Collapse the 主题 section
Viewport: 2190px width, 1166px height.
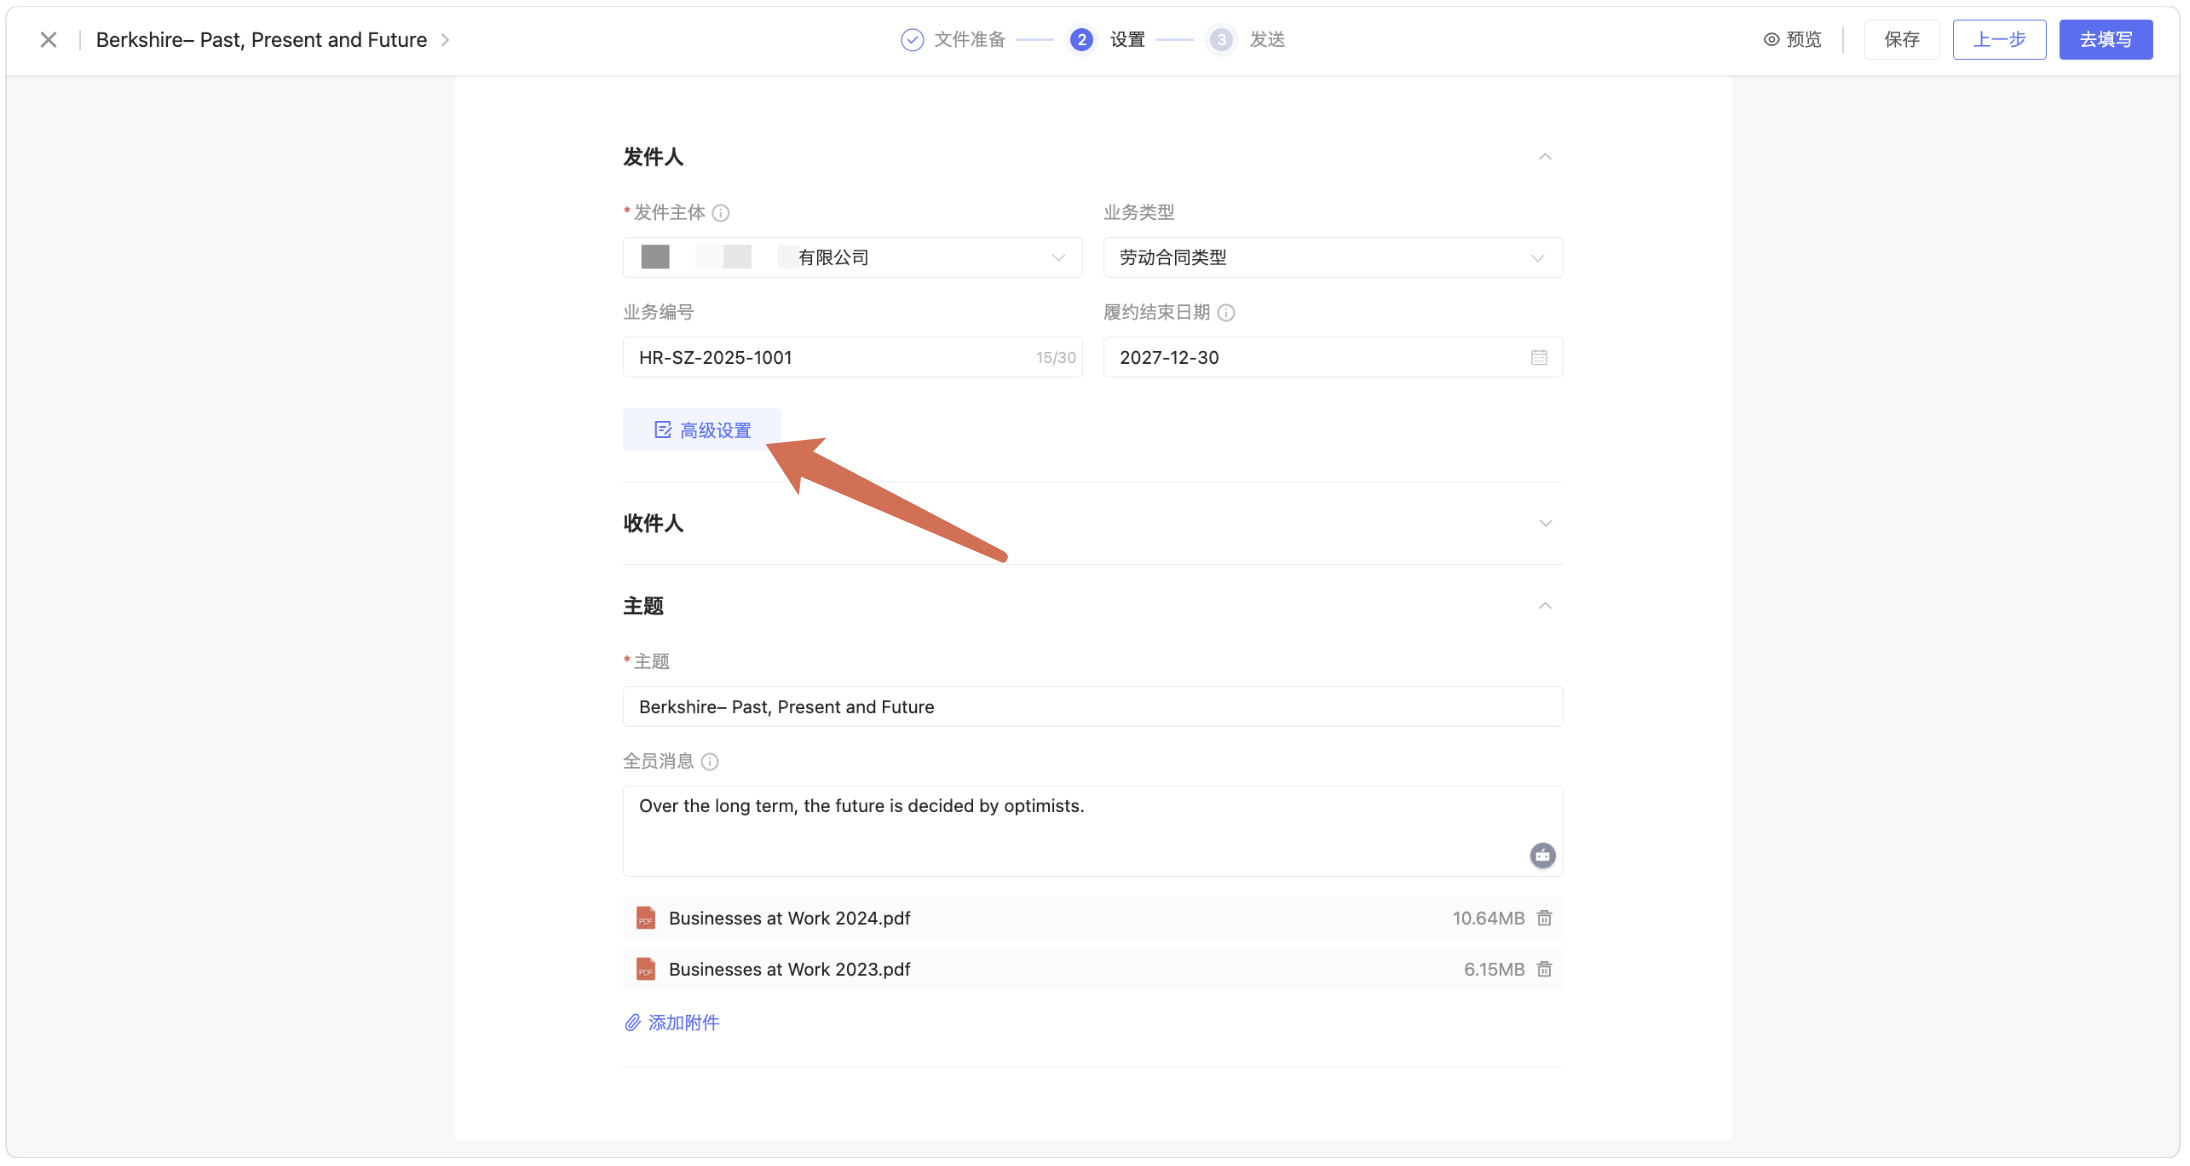click(1545, 606)
